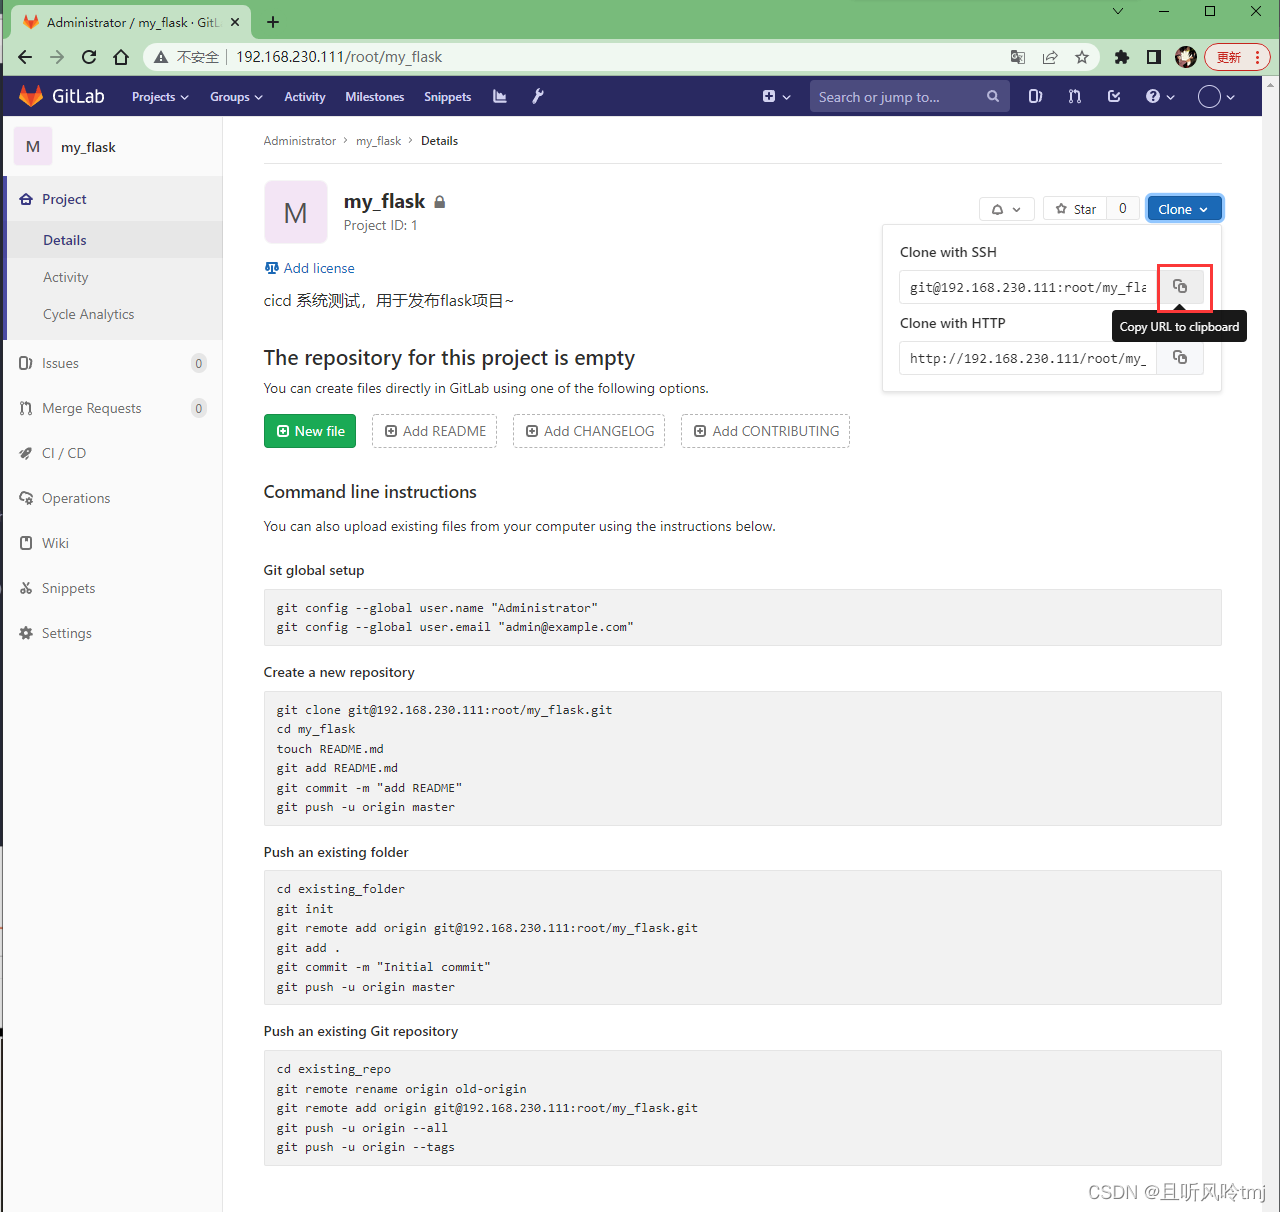Viewport: 1280px width, 1212px height.
Task: Open the Help question mark dropdown
Action: [x=1160, y=97]
